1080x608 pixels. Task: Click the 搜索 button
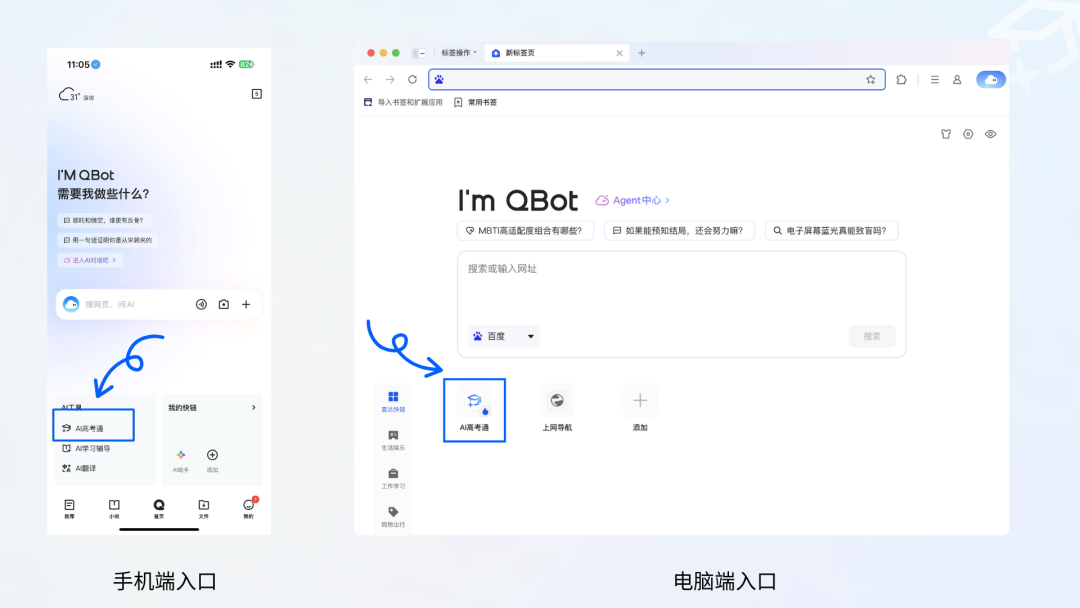coord(871,336)
